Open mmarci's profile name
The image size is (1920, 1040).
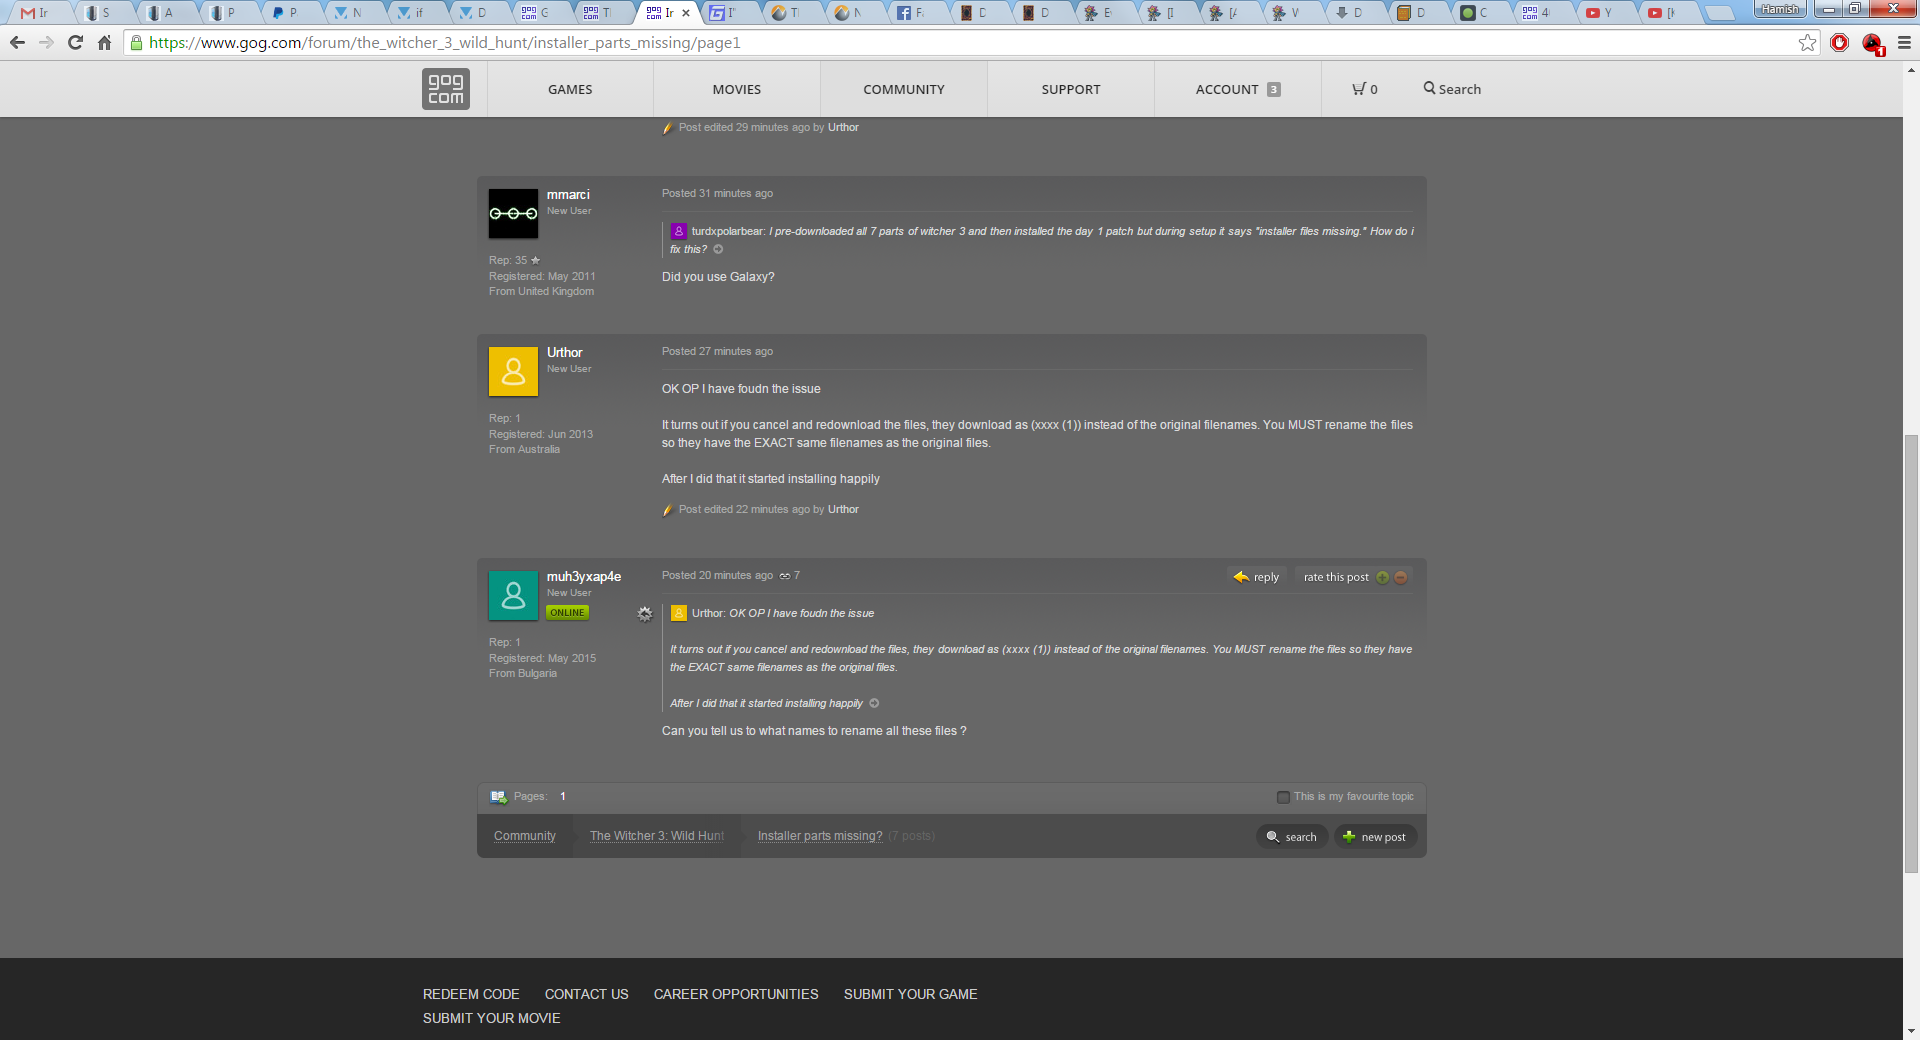(568, 194)
